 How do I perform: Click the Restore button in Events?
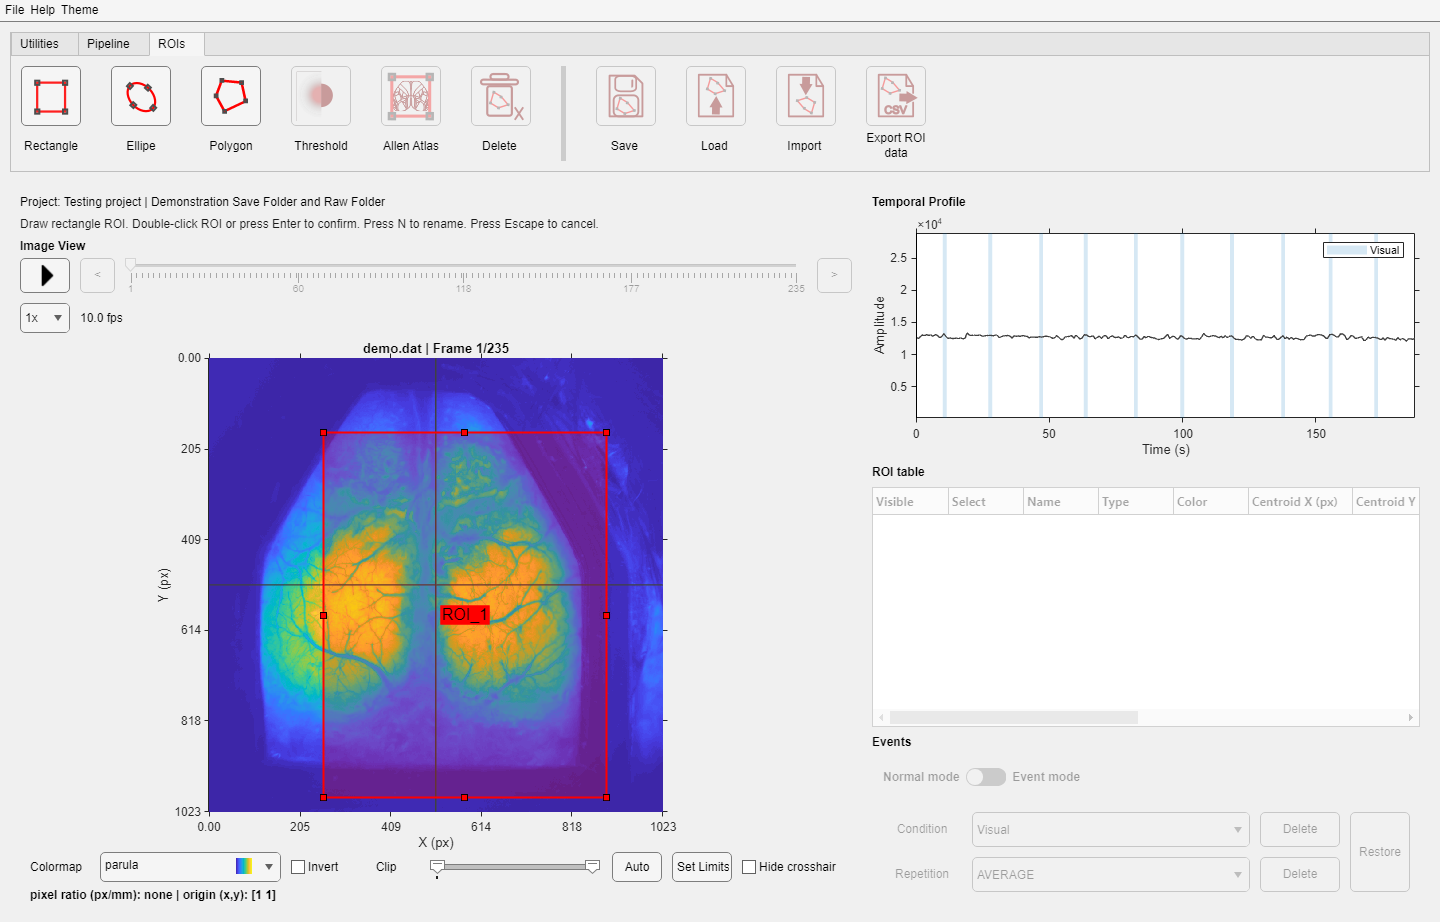click(1380, 852)
